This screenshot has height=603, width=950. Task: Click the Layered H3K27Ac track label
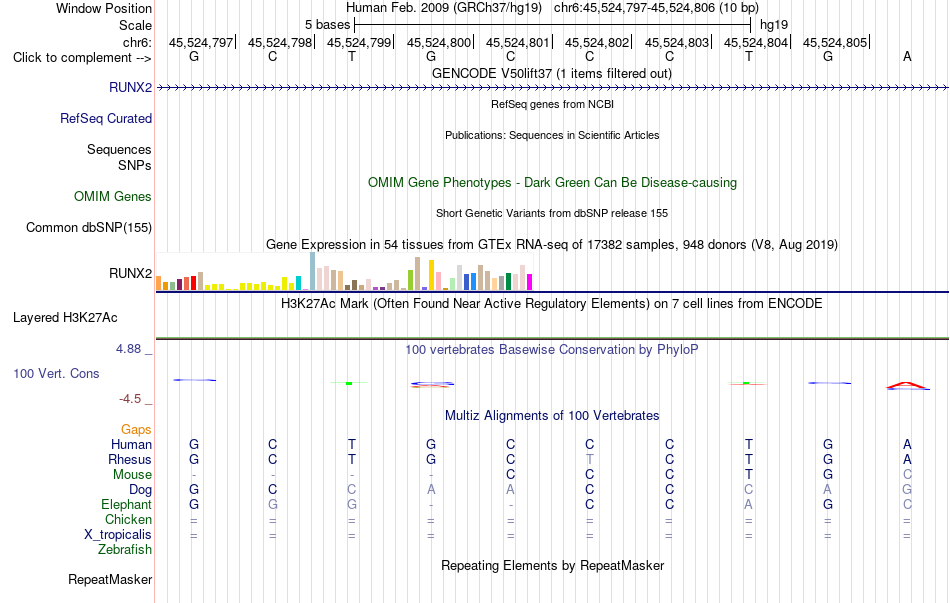[65, 318]
